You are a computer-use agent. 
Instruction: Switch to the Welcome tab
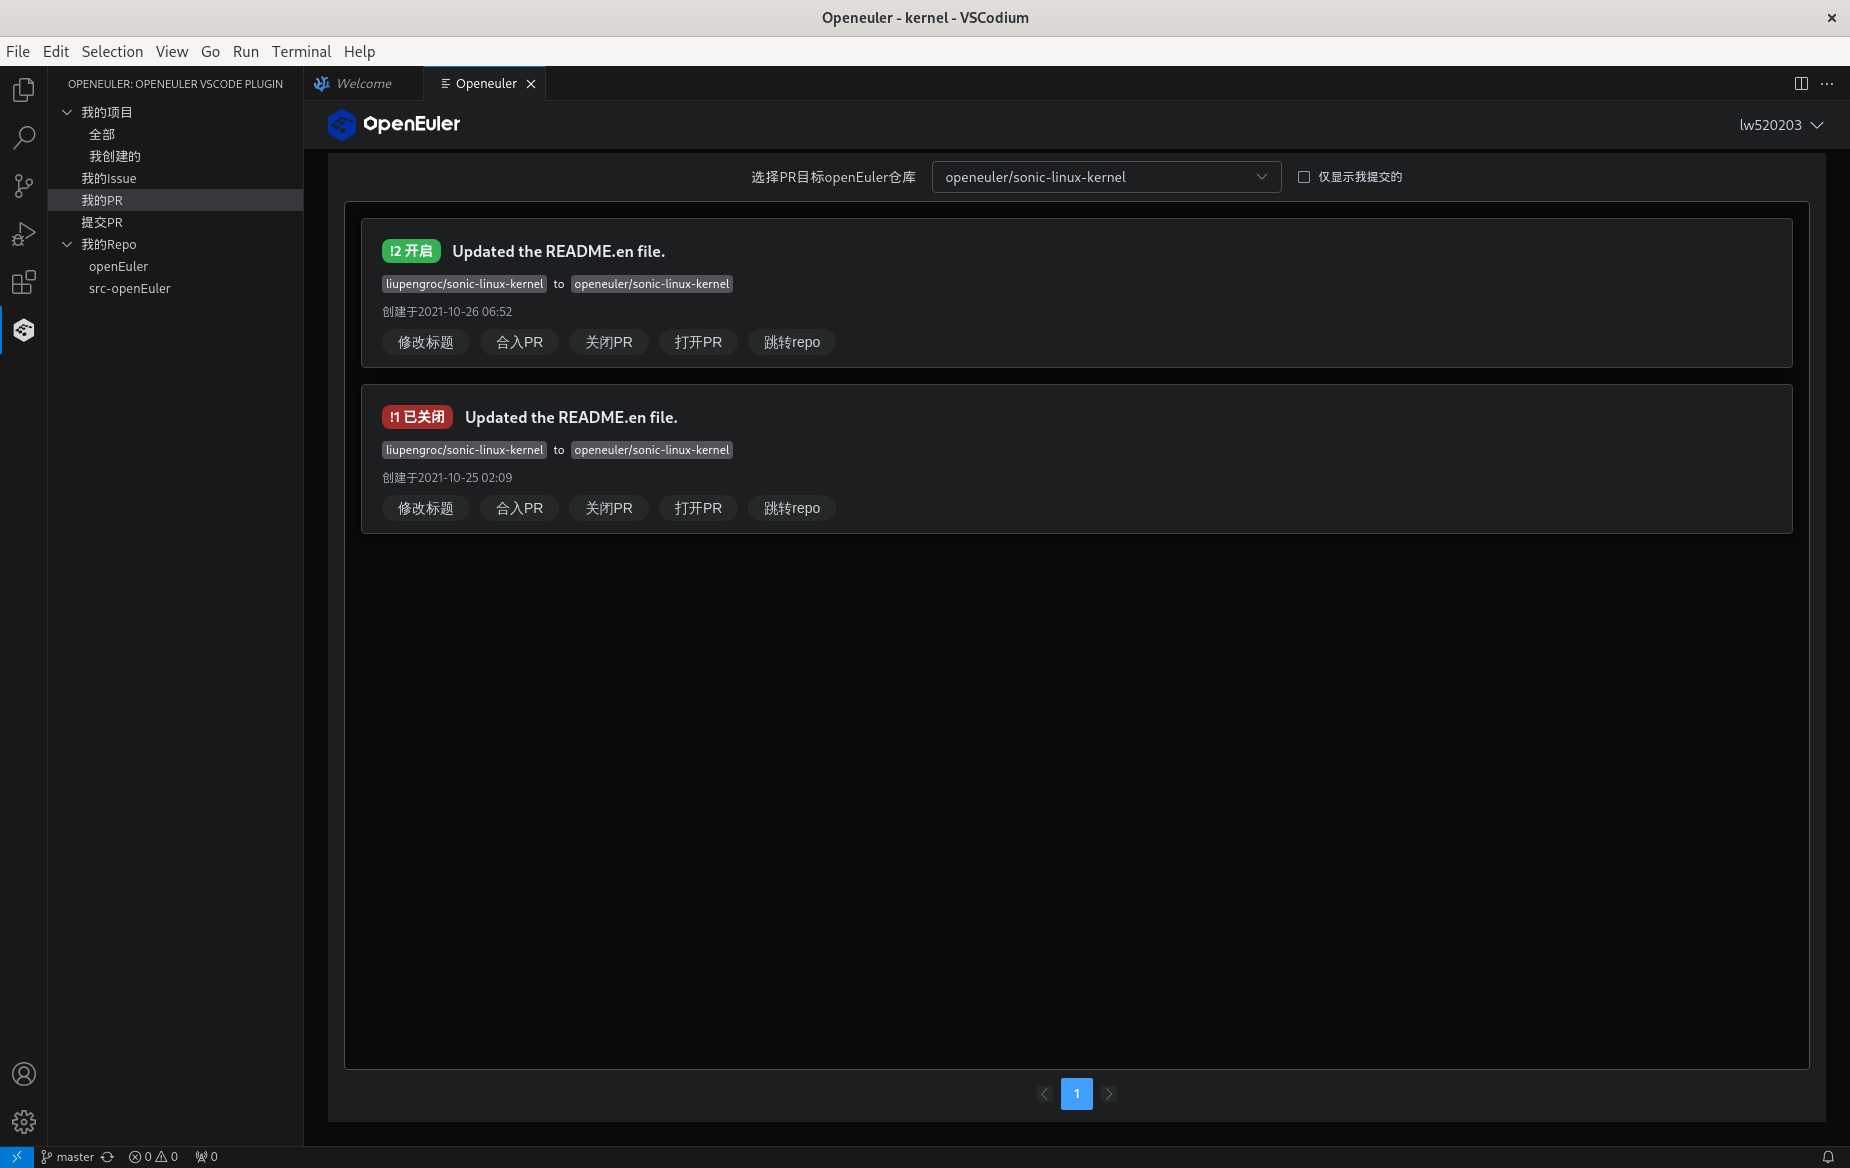click(363, 84)
